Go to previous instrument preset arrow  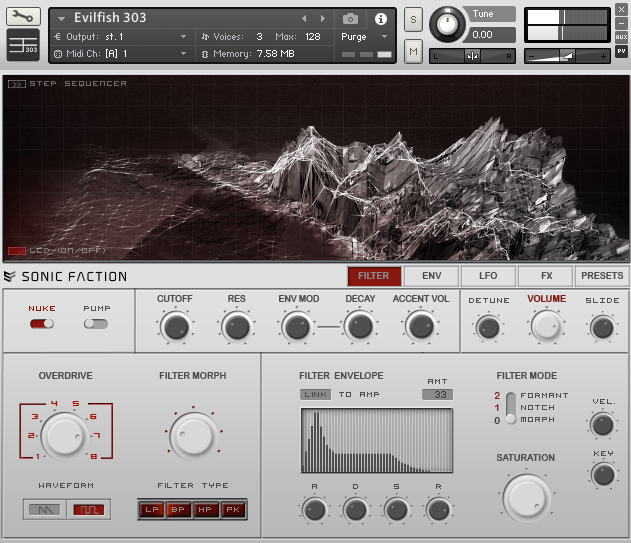pyautogui.click(x=305, y=19)
